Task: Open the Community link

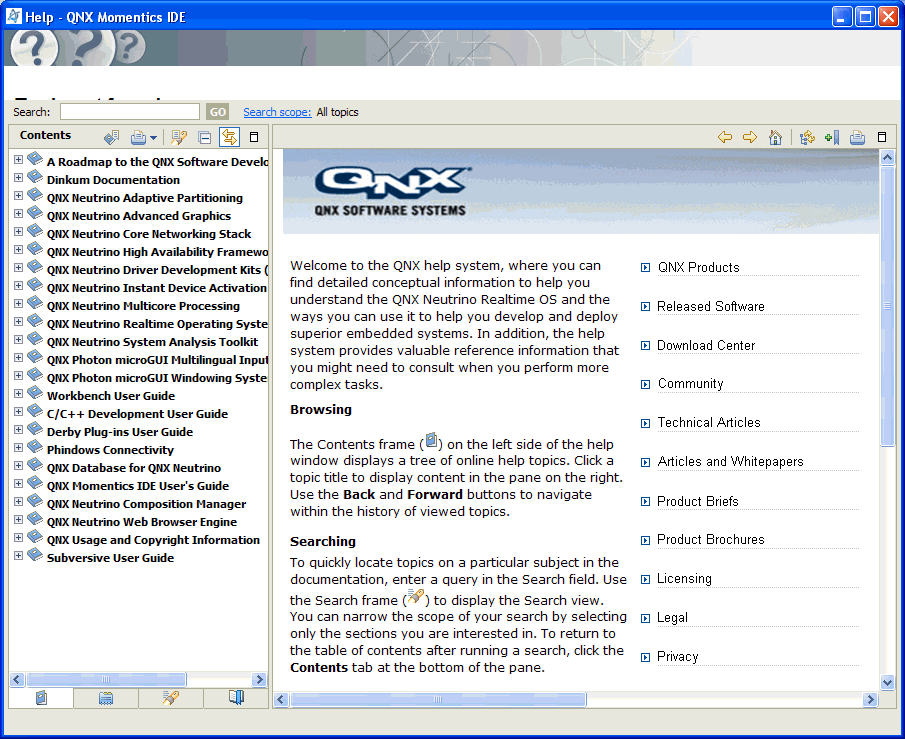Action: tap(690, 384)
